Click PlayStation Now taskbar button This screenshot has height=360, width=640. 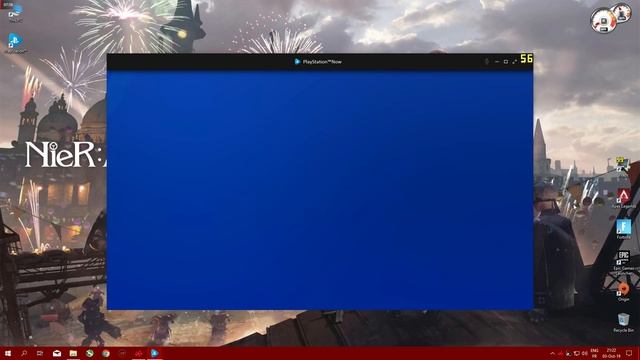click(x=155, y=353)
